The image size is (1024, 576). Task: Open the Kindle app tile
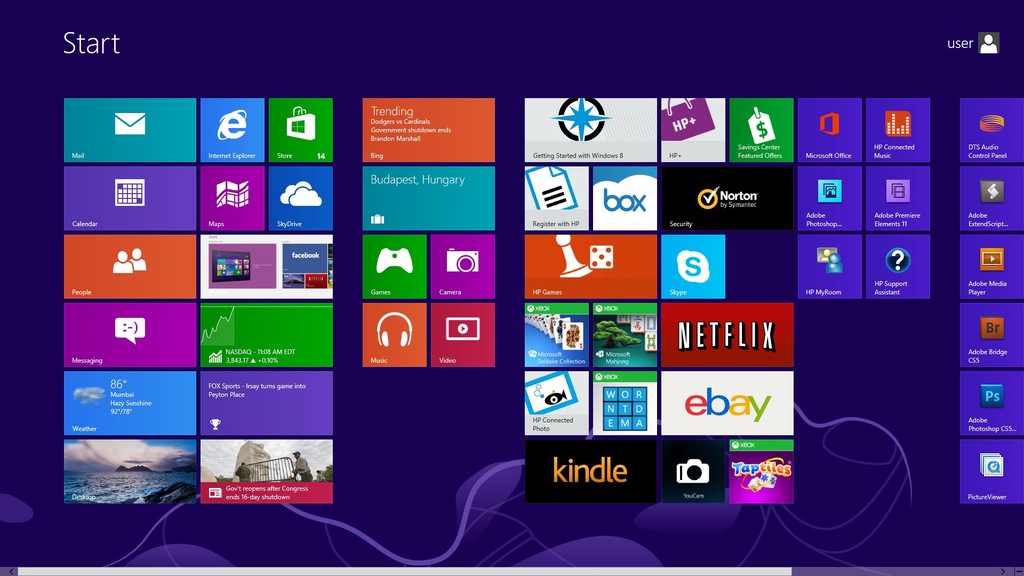point(590,471)
